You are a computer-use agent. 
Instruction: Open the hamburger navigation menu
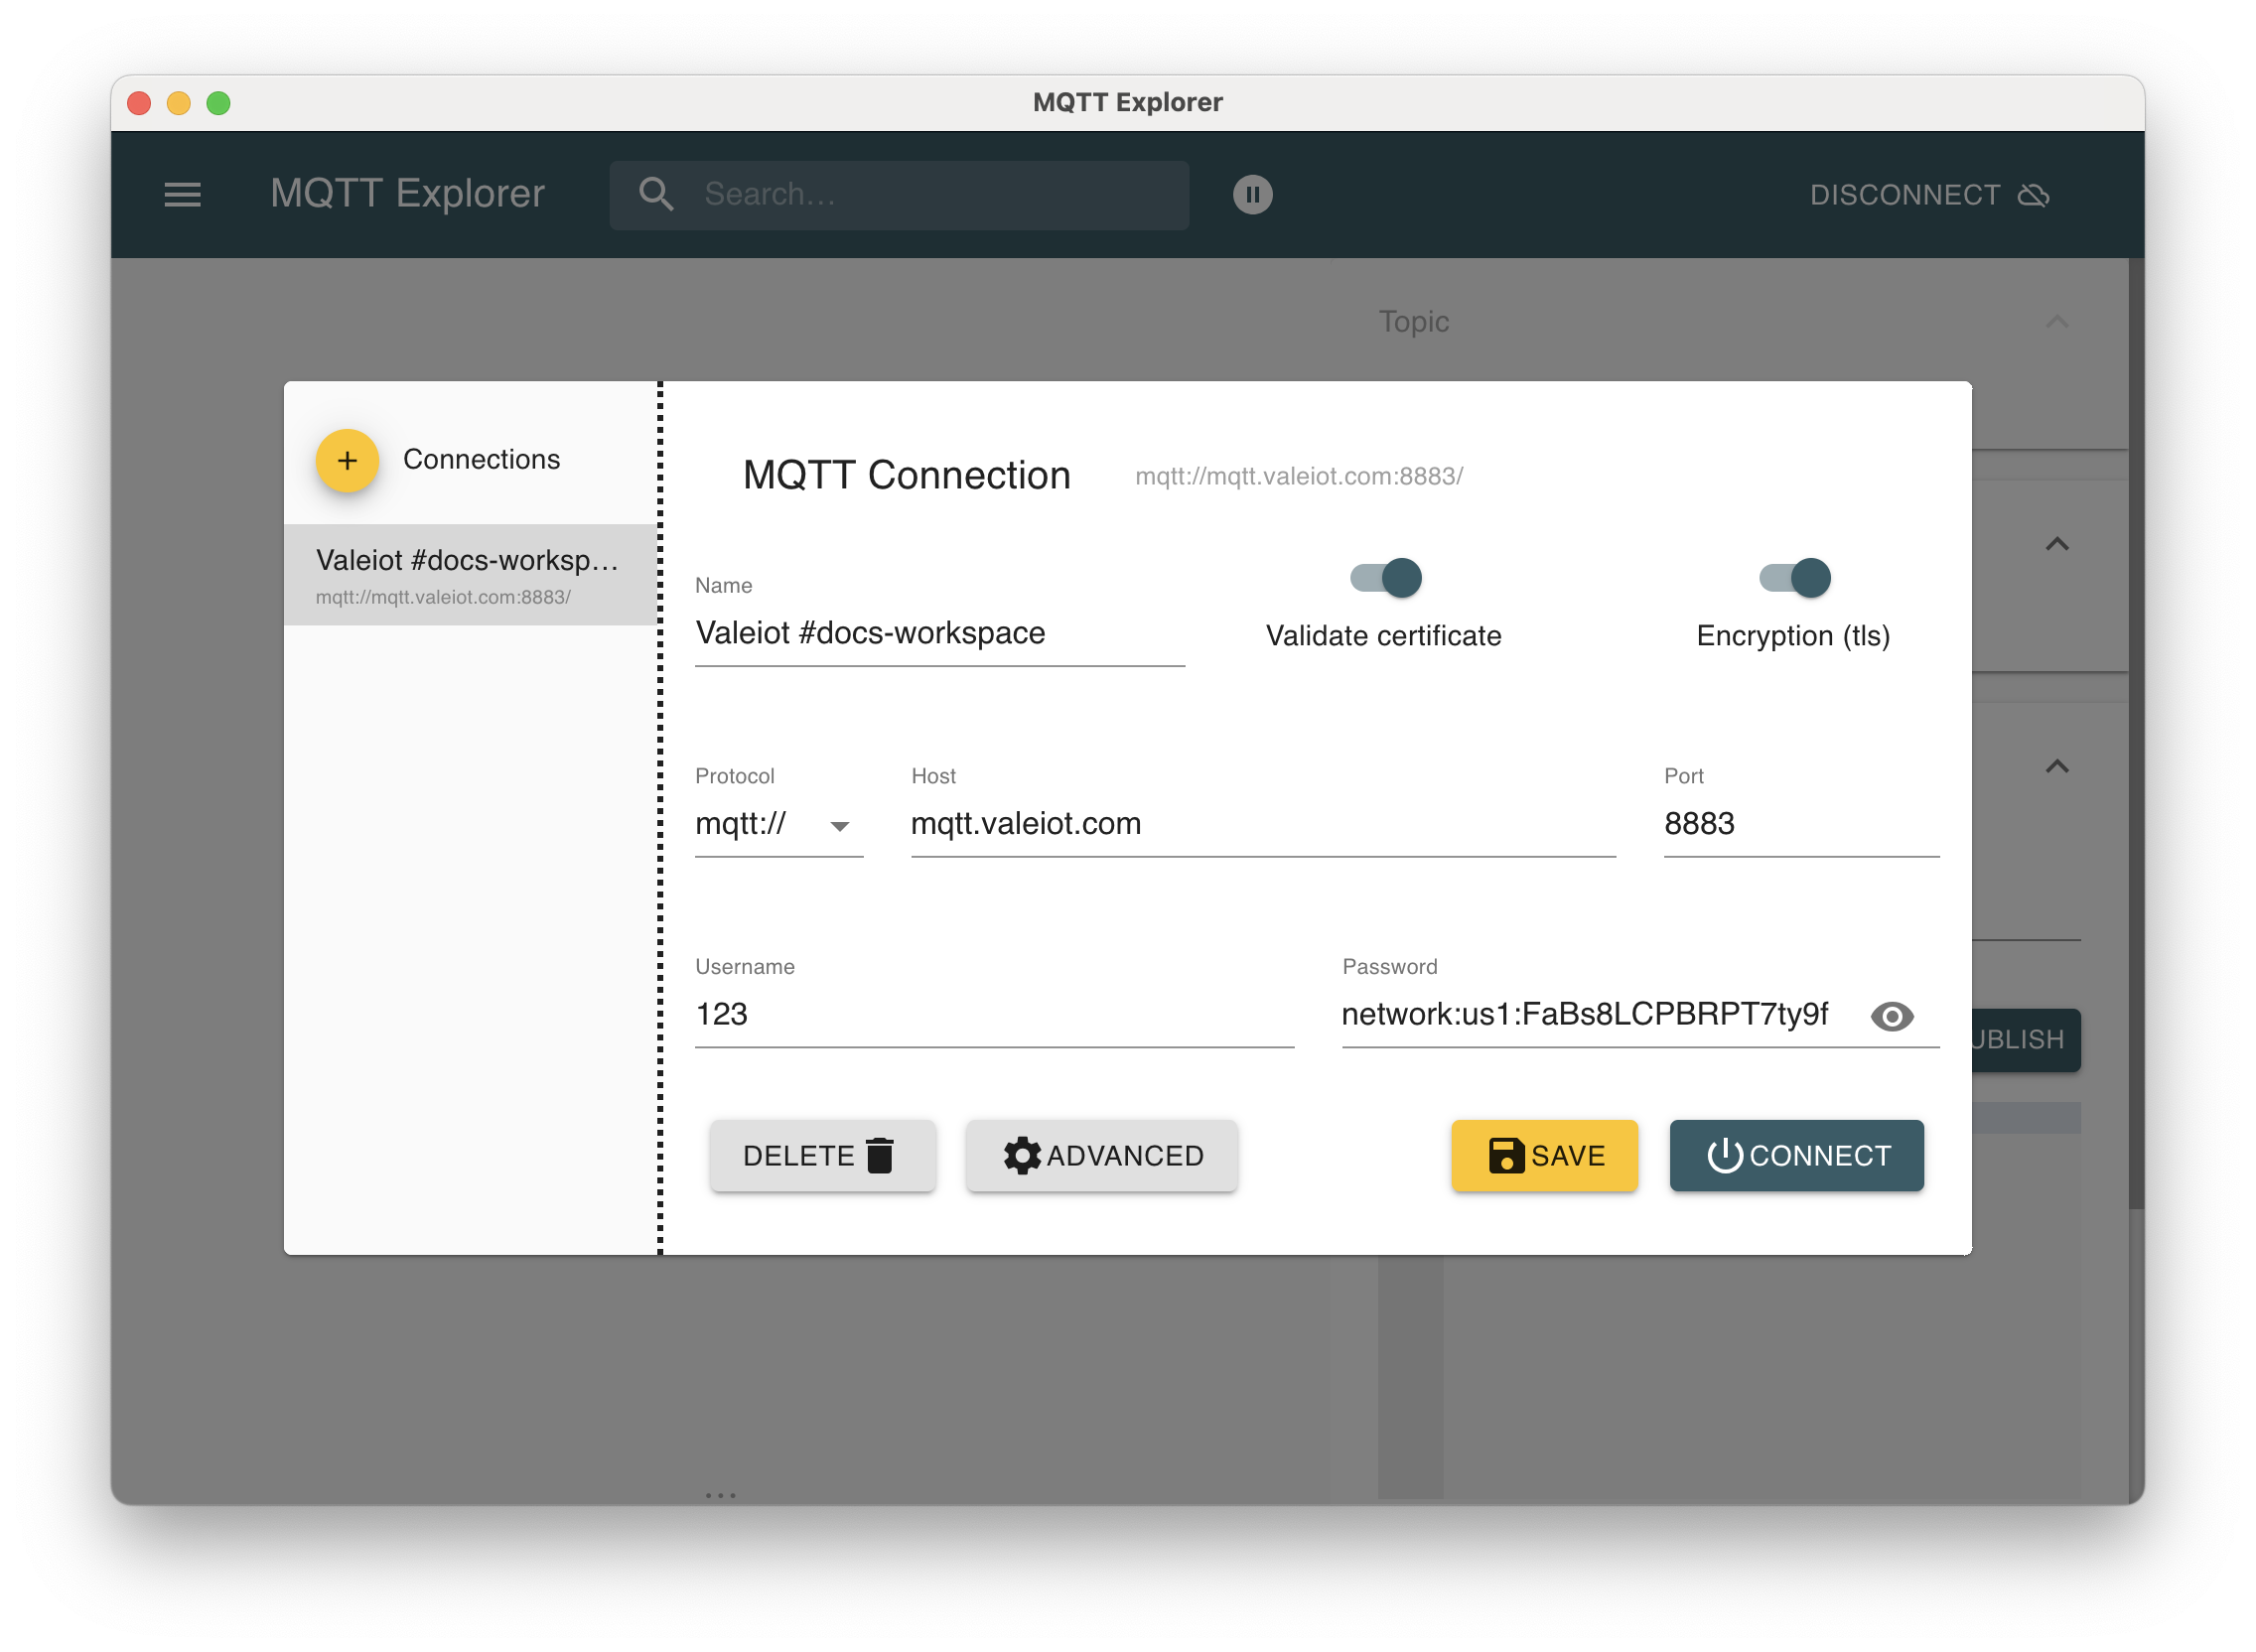pos(183,195)
